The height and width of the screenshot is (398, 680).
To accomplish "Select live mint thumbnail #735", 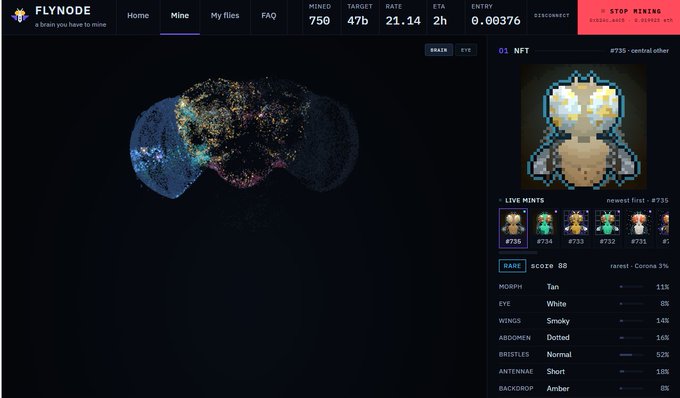I will click(513, 228).
